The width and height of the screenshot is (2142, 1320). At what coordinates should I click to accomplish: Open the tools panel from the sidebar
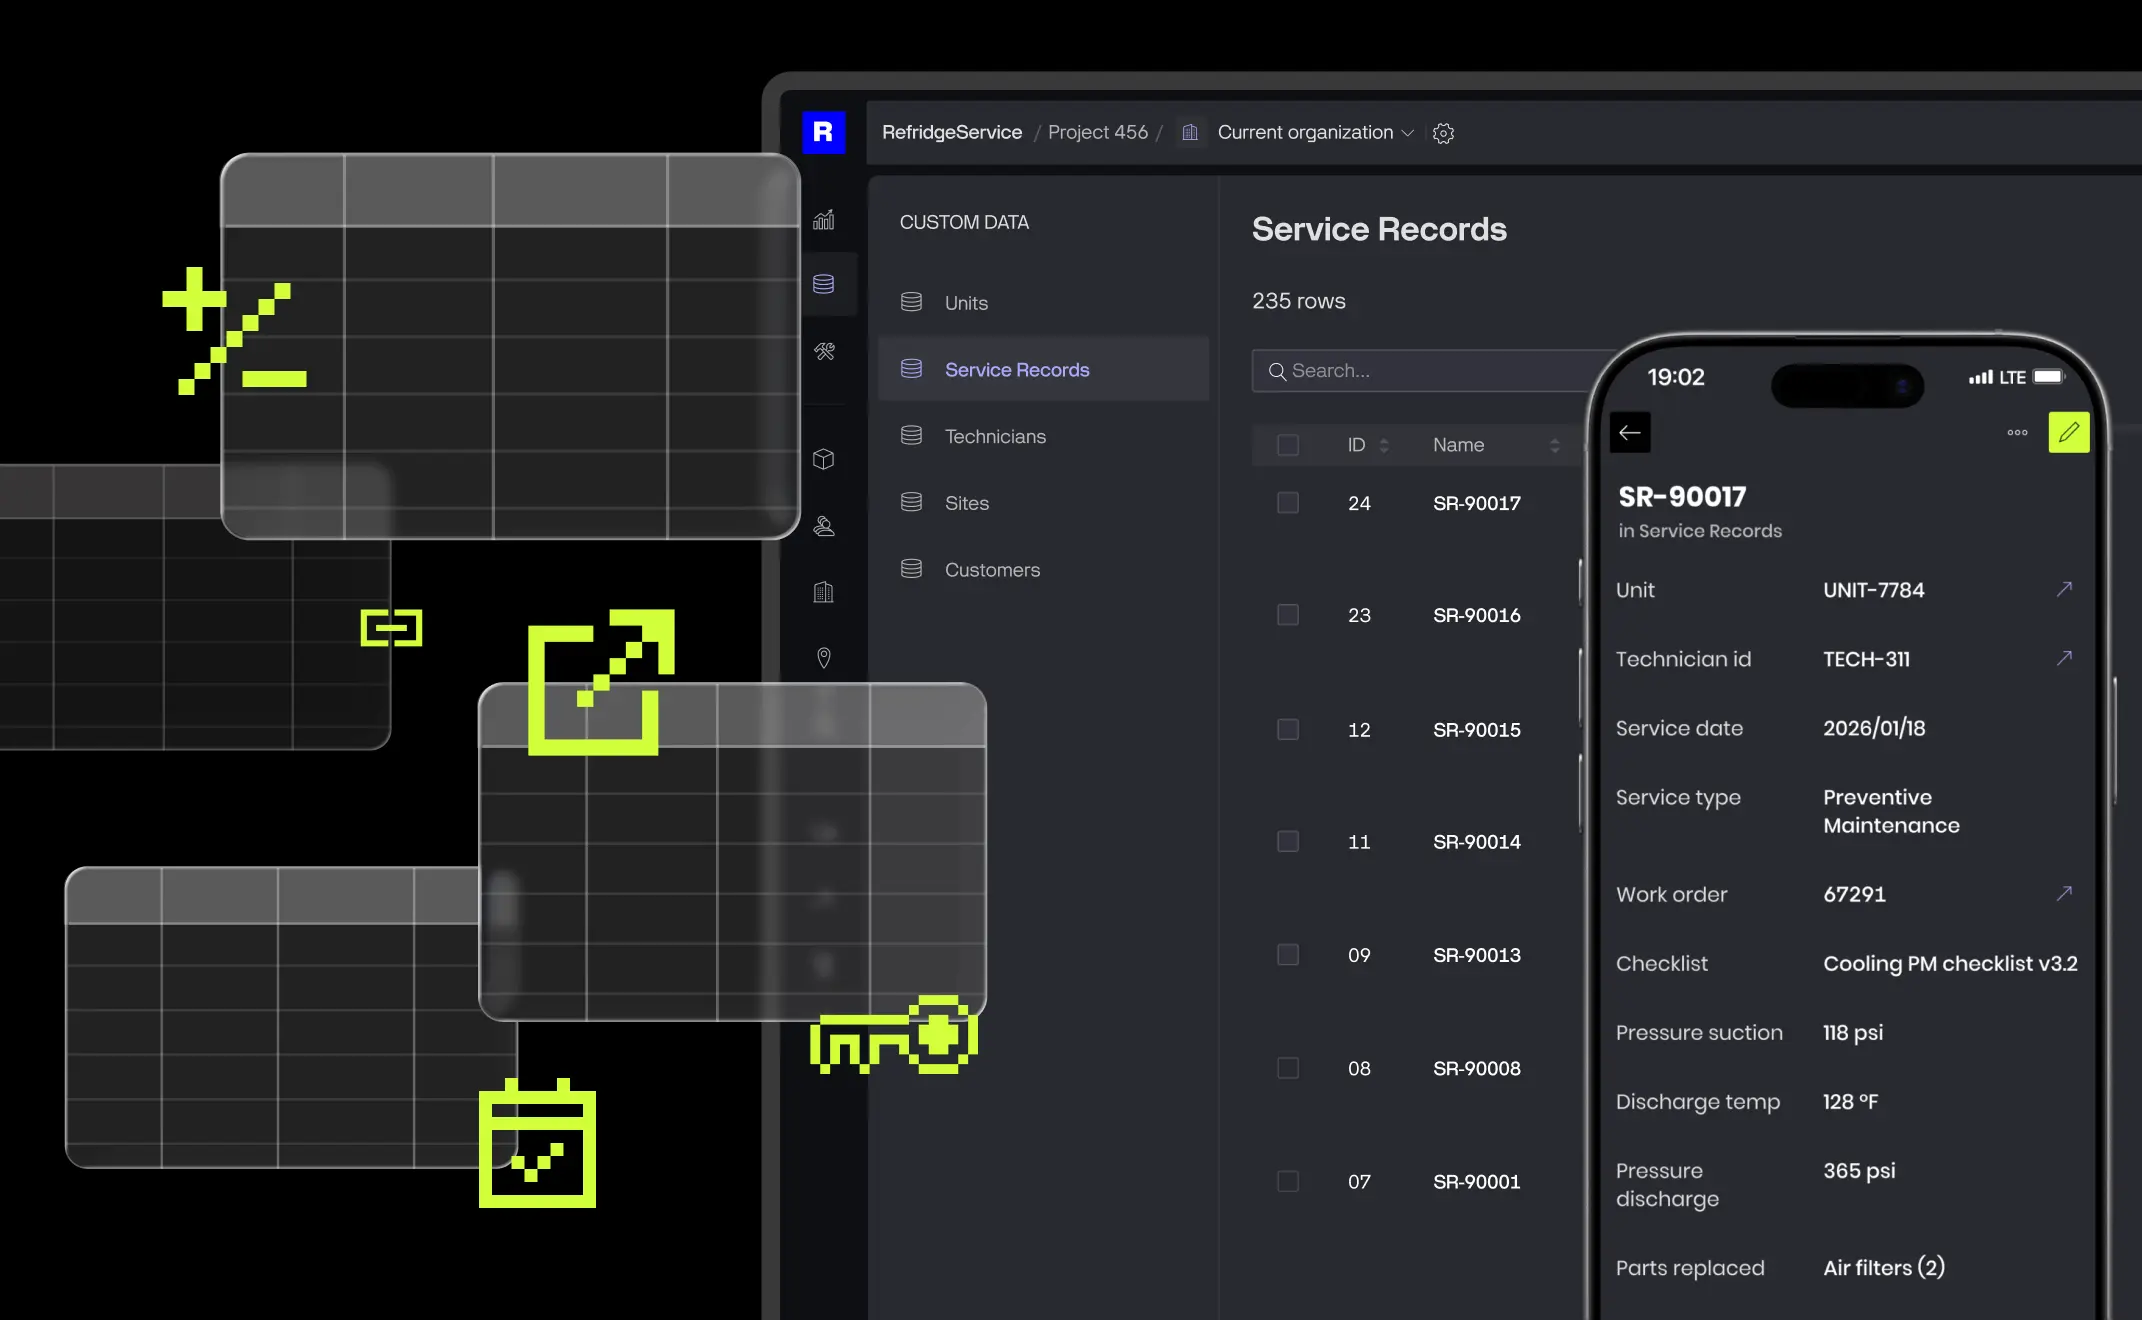[824, 352]
